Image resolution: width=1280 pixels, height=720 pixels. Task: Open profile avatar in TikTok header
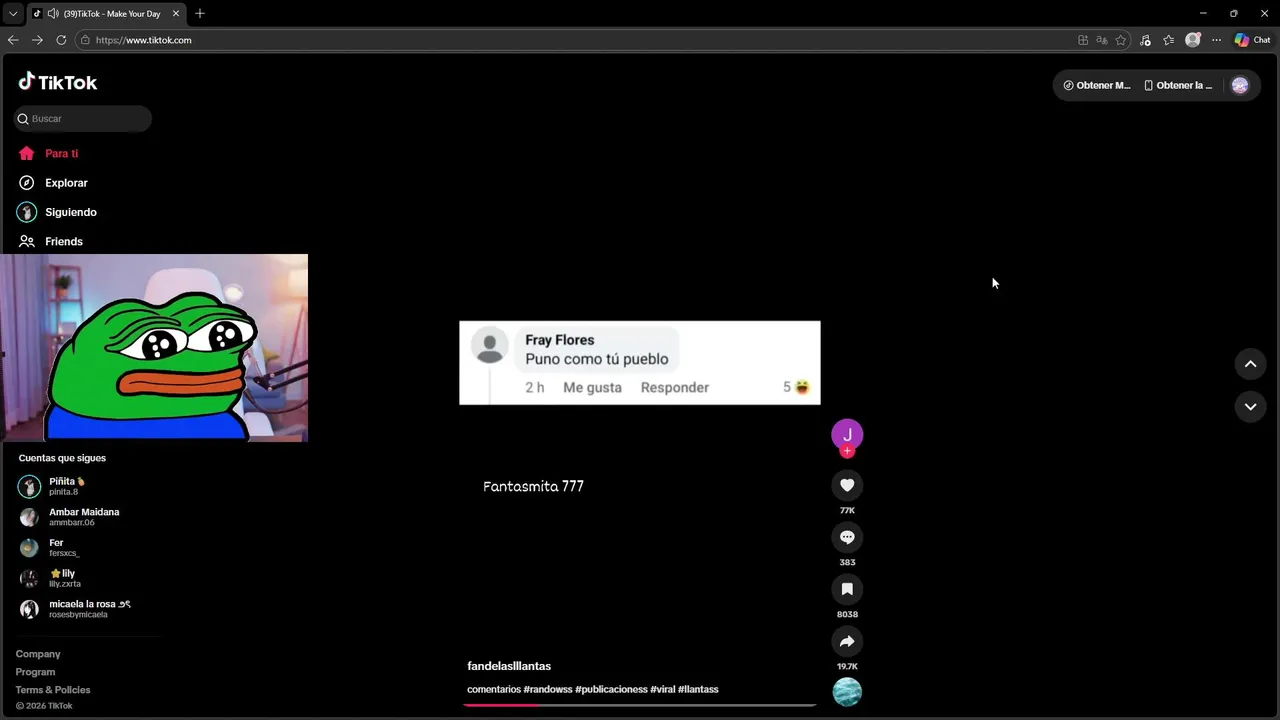pos(1240,85)
